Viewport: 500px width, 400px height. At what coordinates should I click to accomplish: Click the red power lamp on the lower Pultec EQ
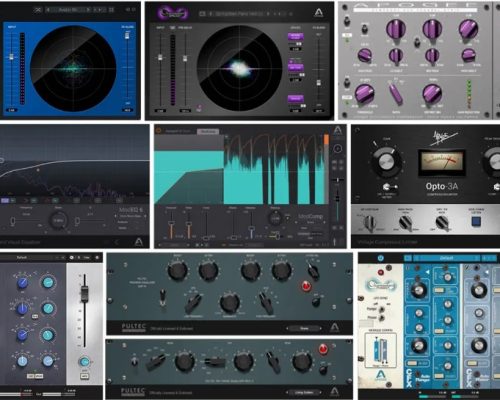point(323,349)
